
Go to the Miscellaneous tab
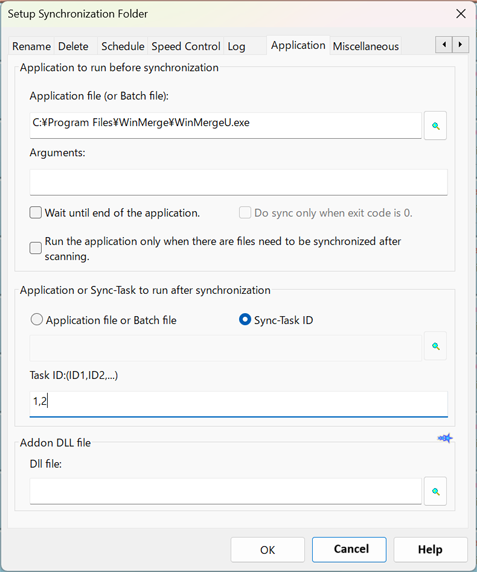[366, 46]
